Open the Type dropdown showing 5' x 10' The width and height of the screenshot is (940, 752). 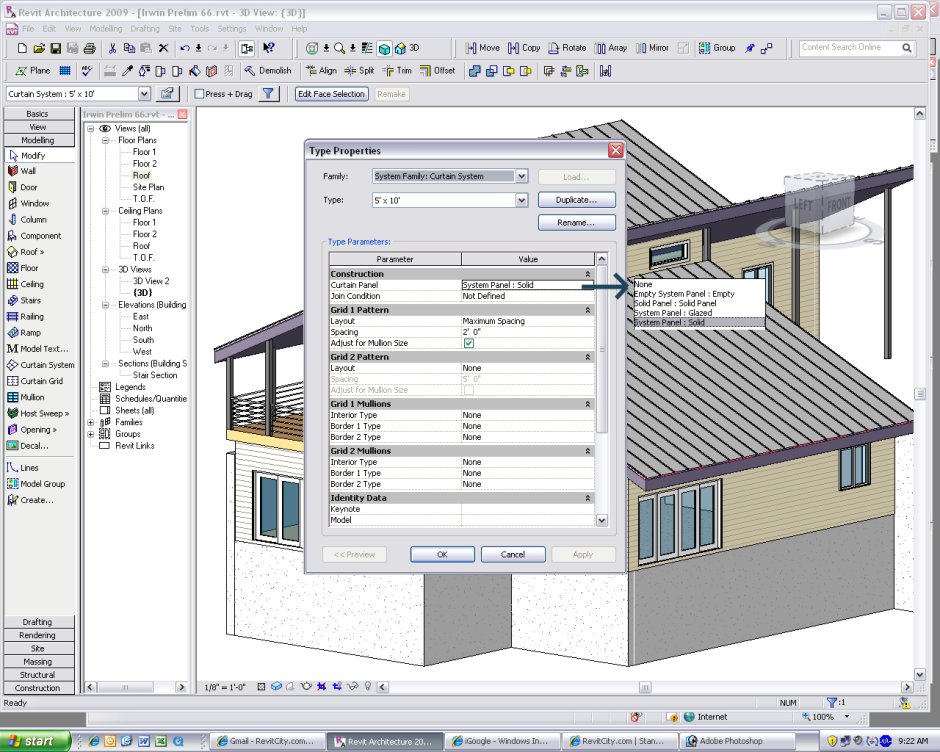522,200
